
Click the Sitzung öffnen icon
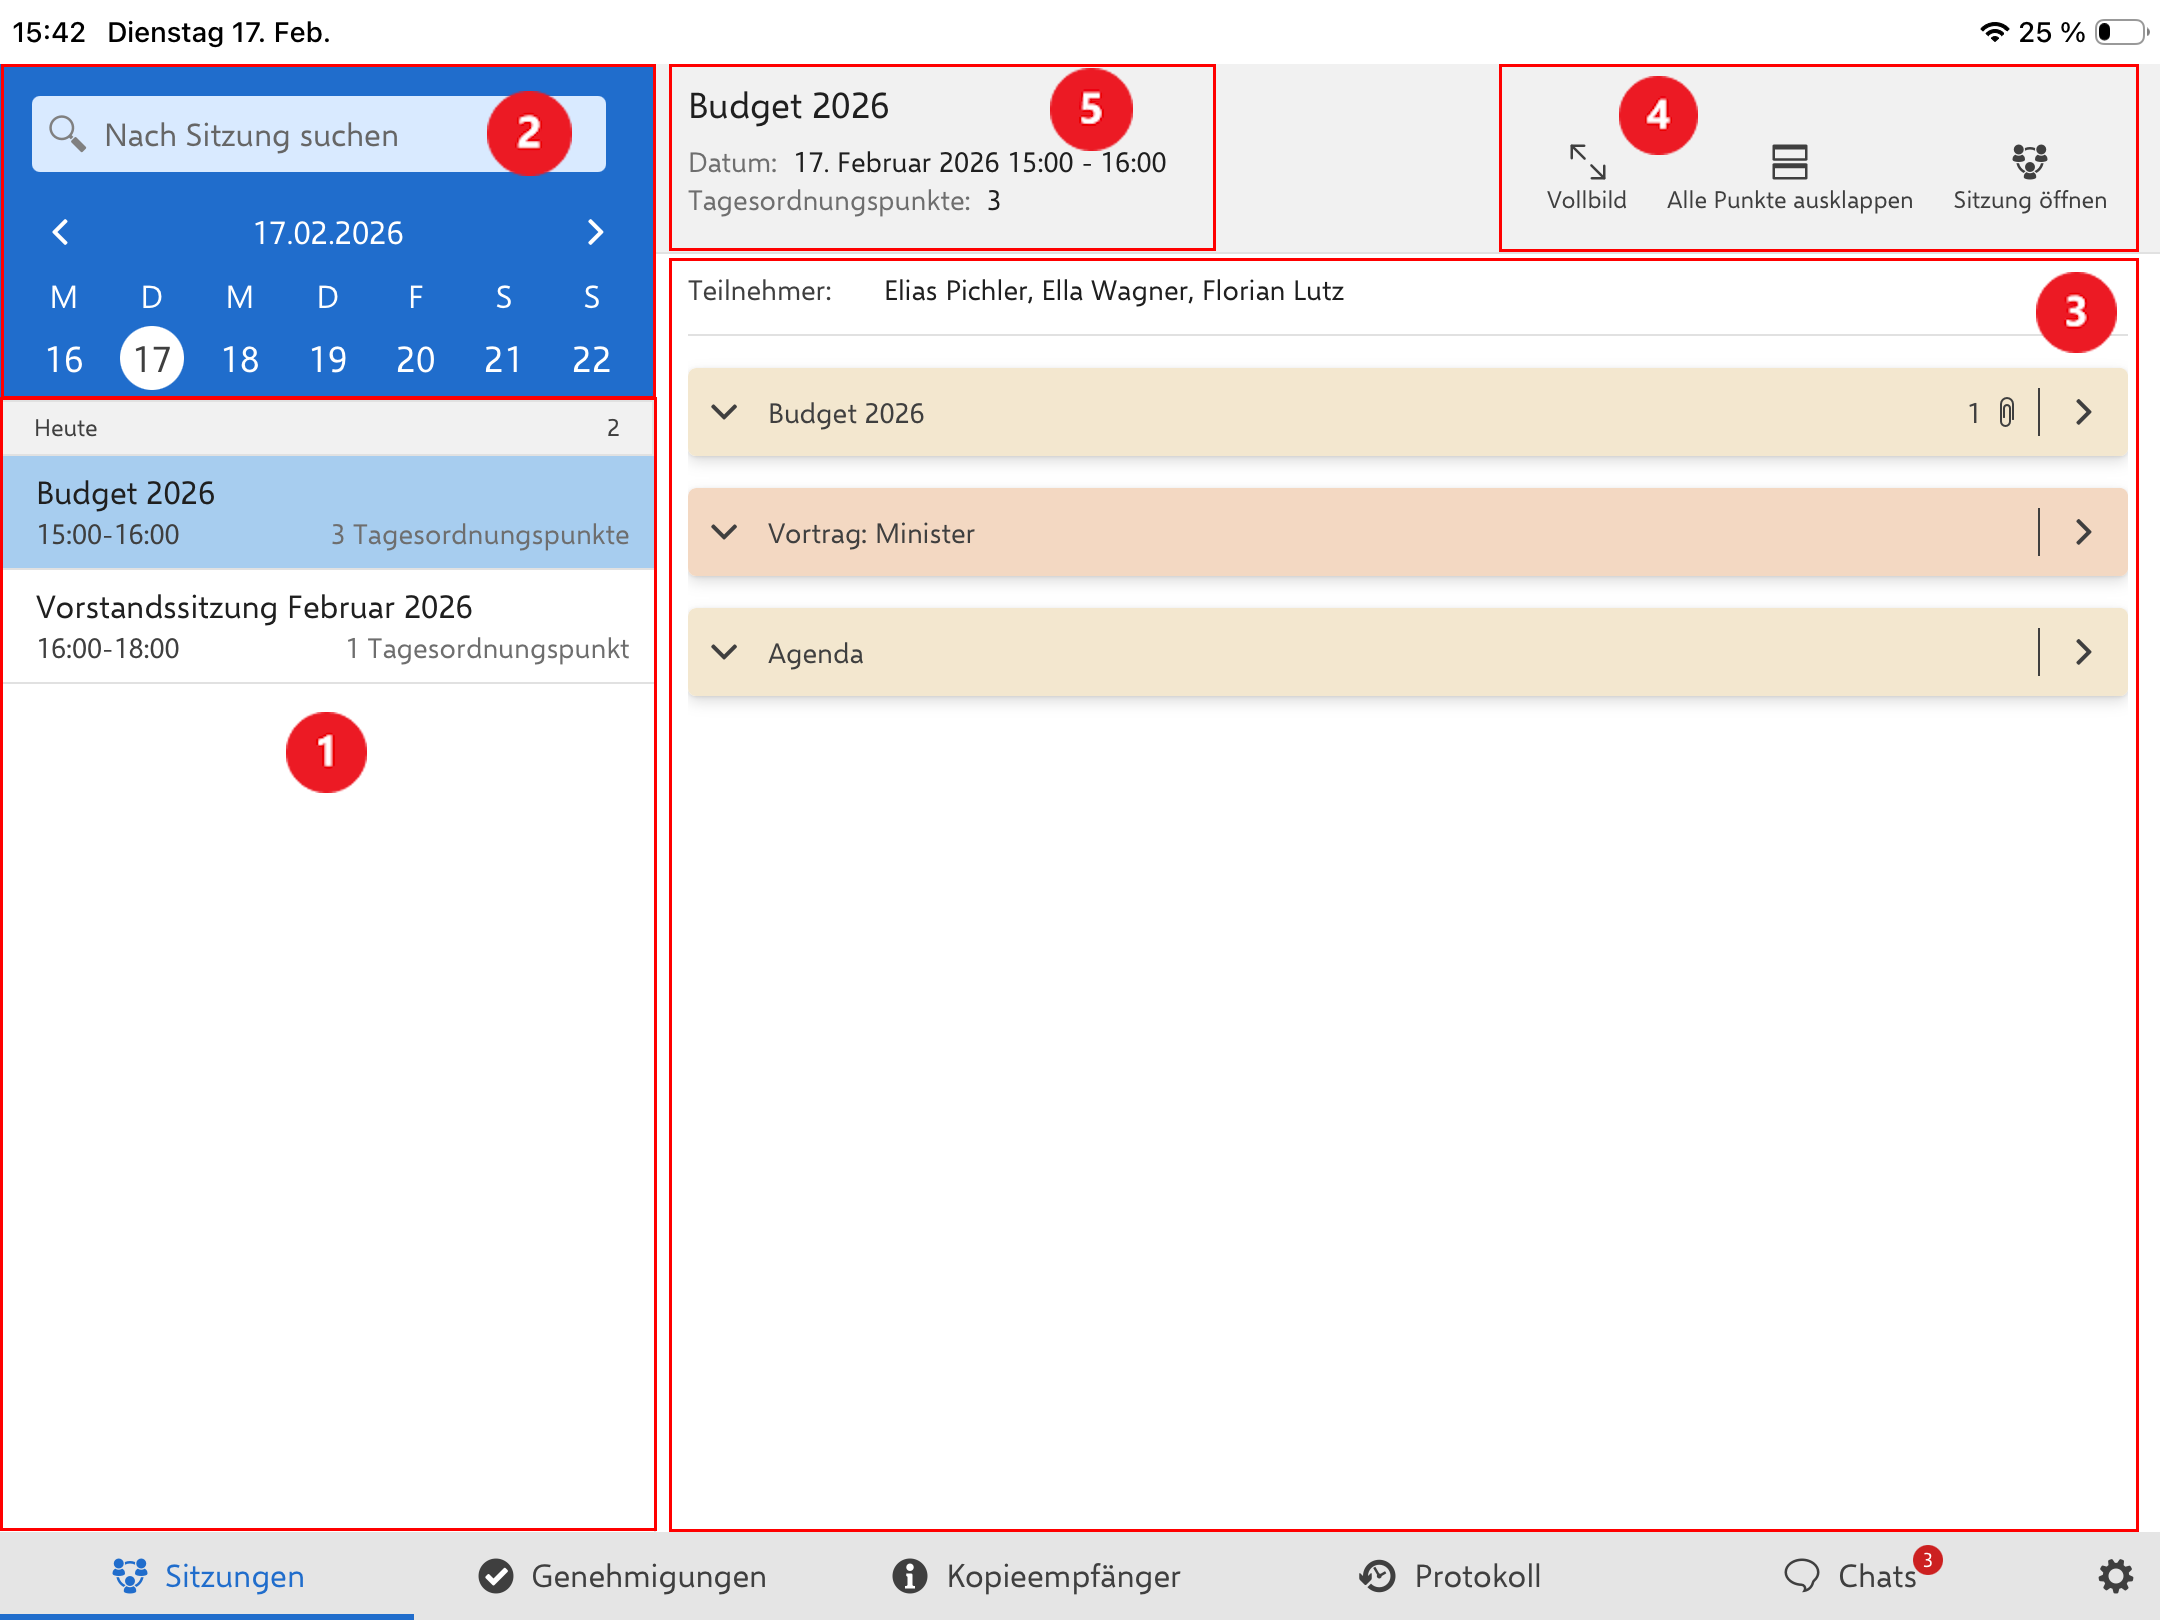tap(2029, 162)
